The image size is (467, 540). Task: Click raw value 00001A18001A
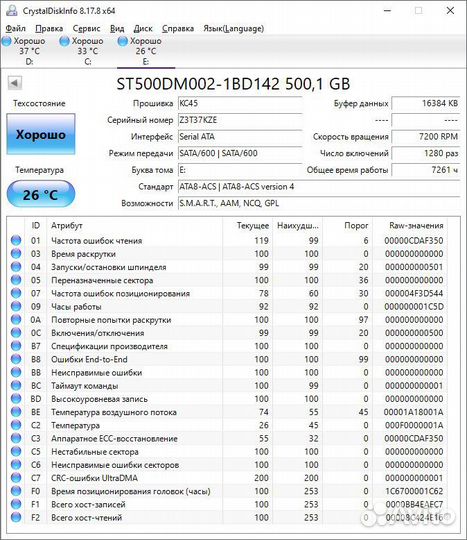pyautogui.click(x=414, y=412)
